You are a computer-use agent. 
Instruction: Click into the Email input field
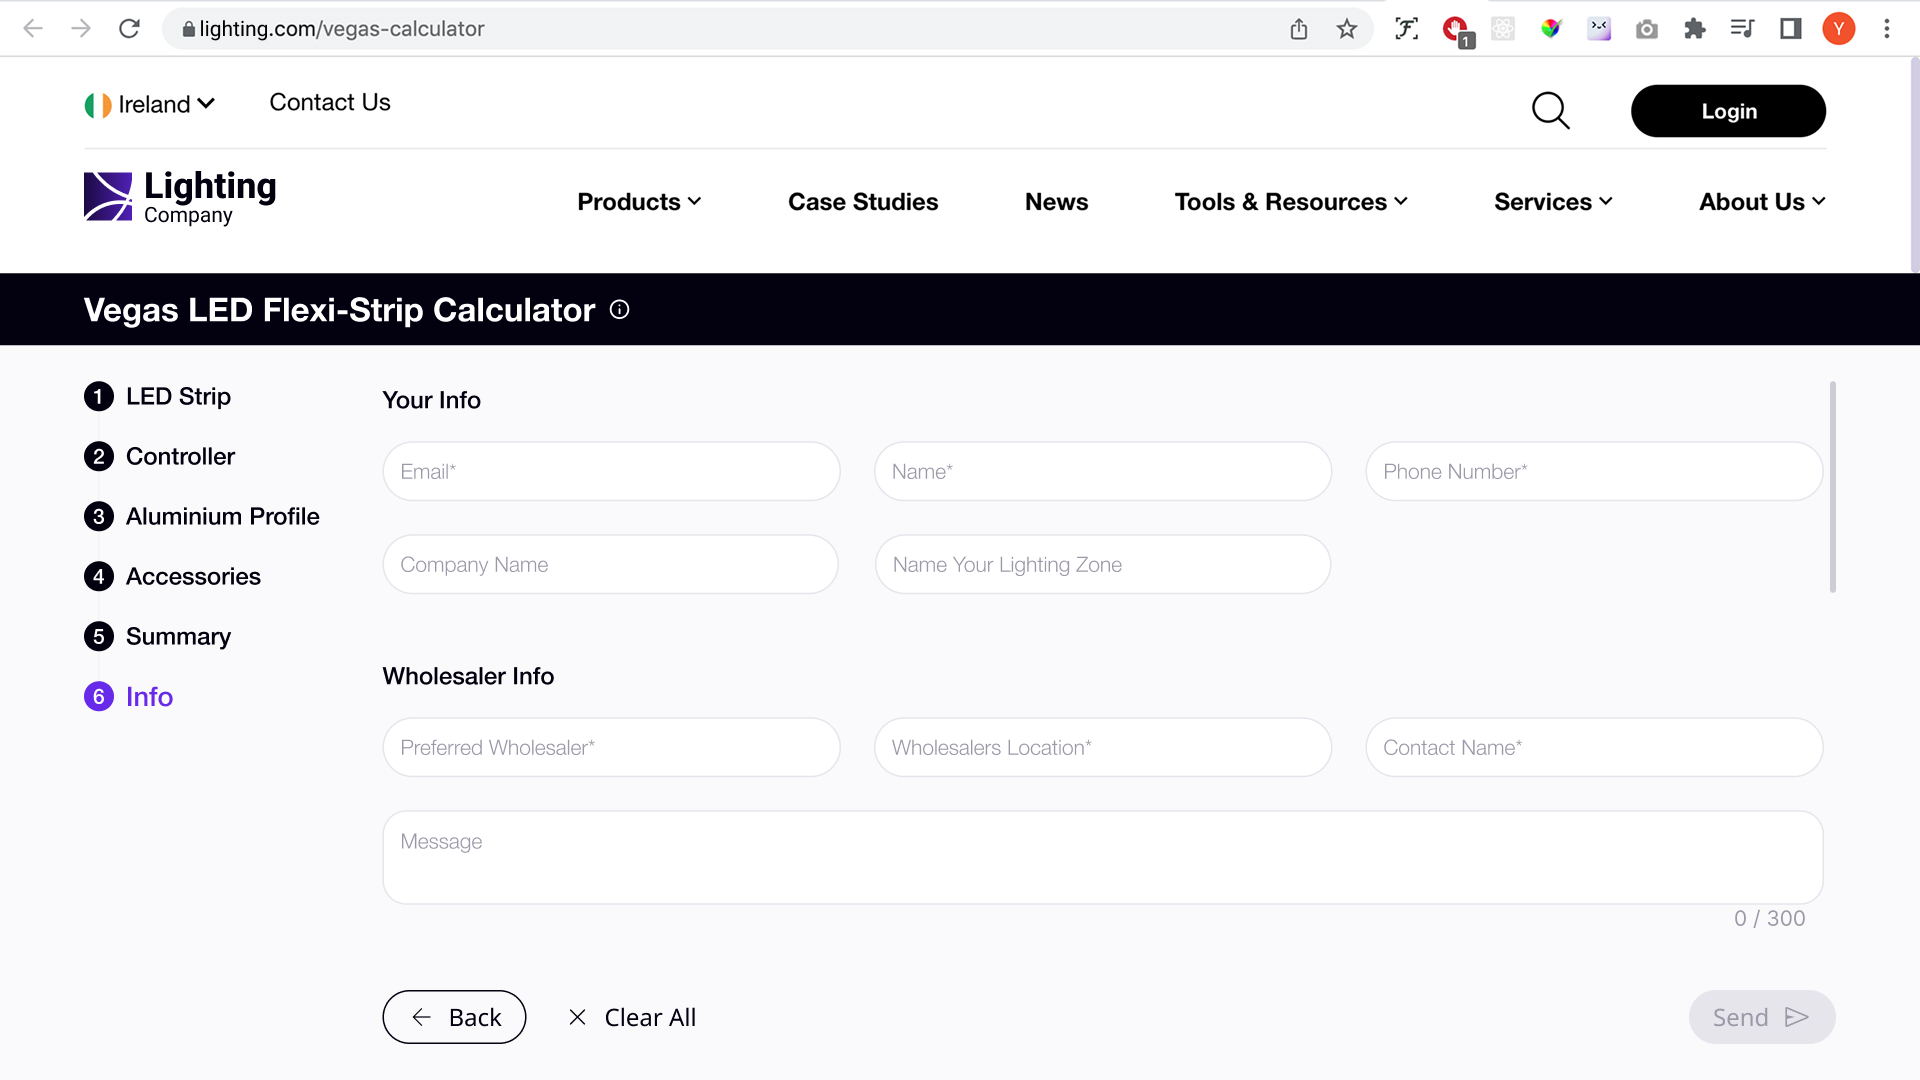(611, 472)
